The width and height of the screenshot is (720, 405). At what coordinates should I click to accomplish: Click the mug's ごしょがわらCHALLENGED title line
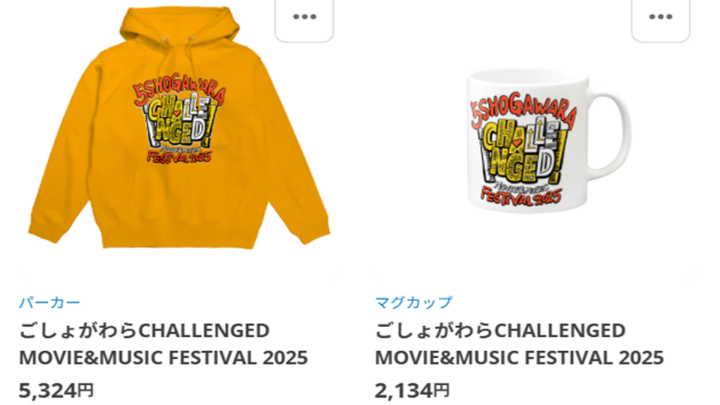pyautogui.click(x=501, y=331)
